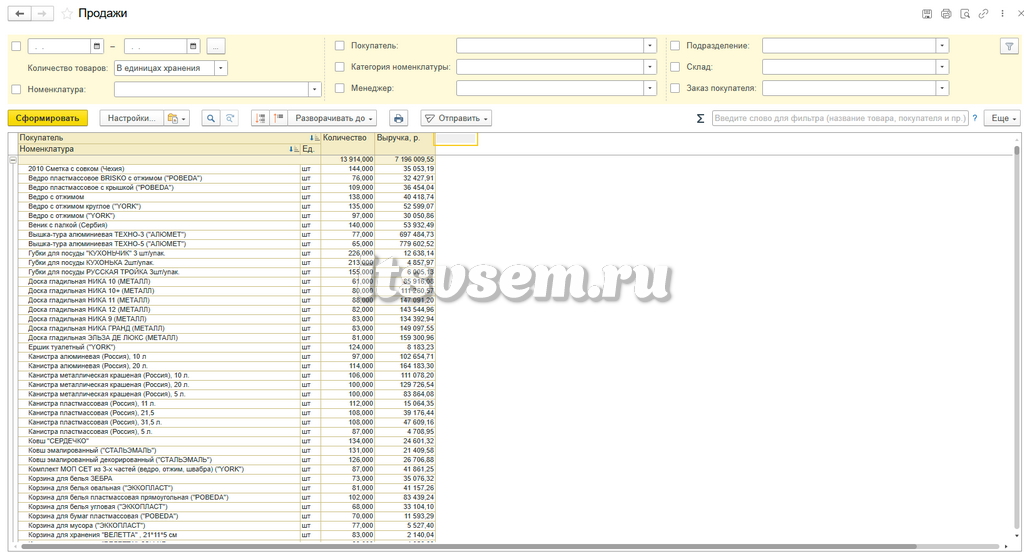Open print preview icon in title bar

point(965,14)
